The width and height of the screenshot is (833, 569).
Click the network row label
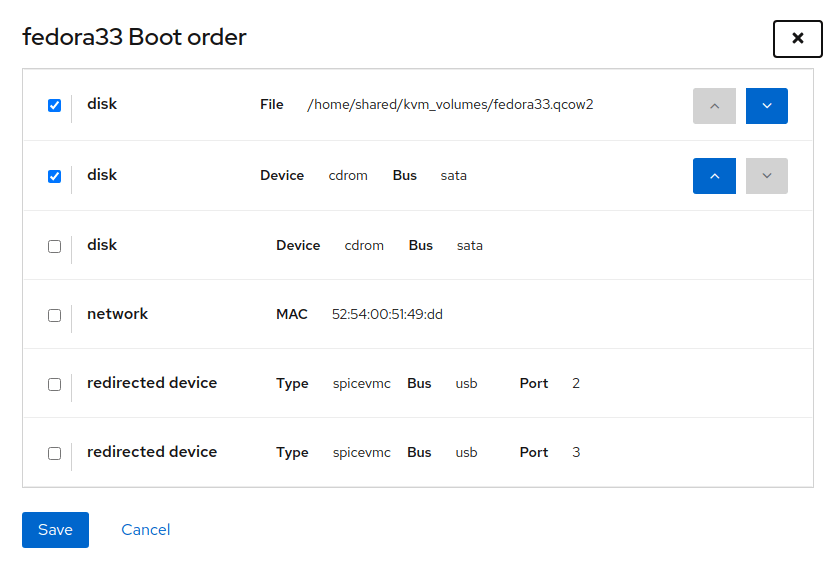point(117,314)
